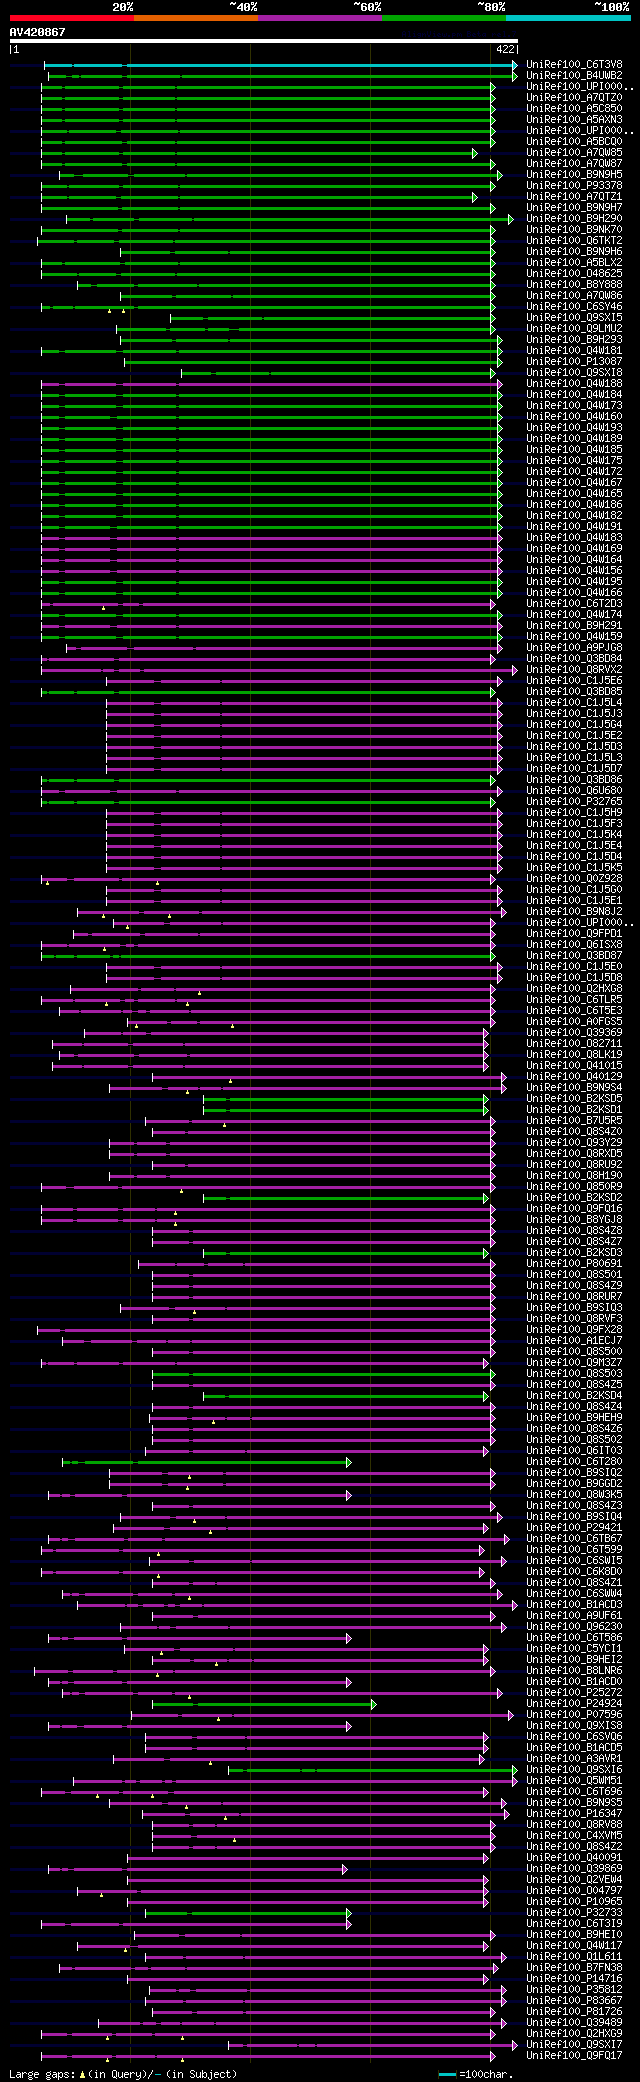Select the UniRef100_B8YGJ8 label
The image size is (640, 2082).
click(x=574, y=1220)
